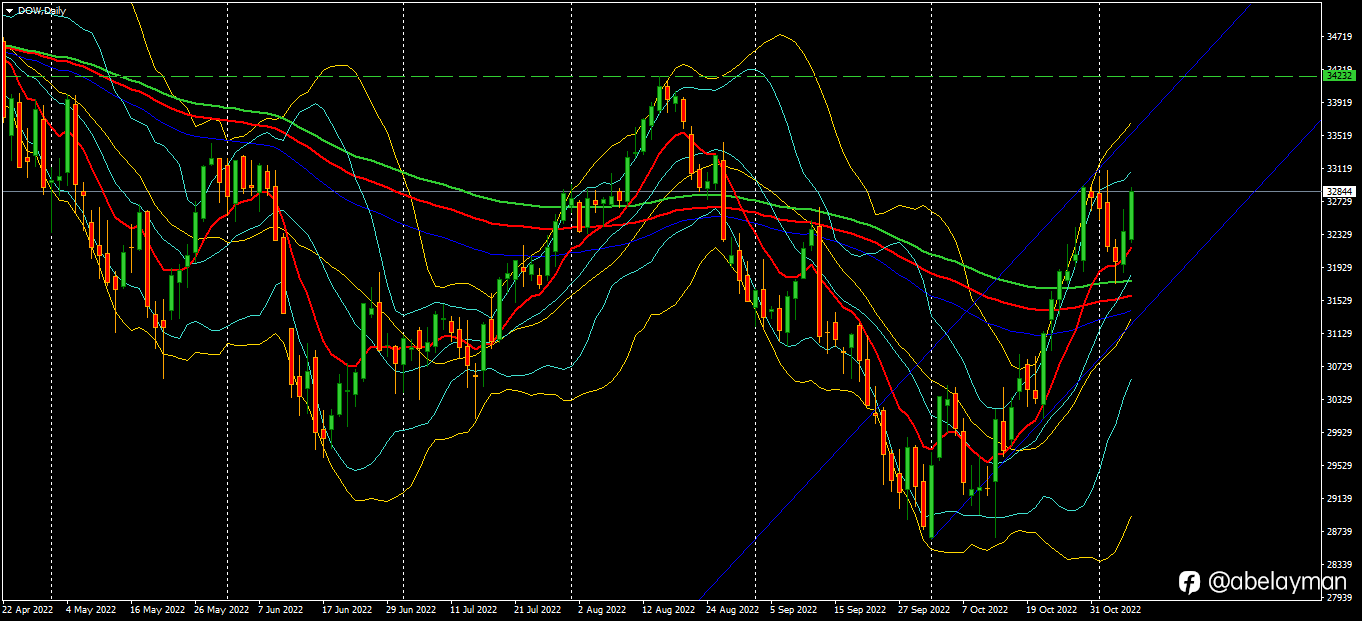Image resolution: width=1362 pixels, height=621 pixels.
Task: Click the 33519 price axis value
Action: click(x=1340, y=135)
